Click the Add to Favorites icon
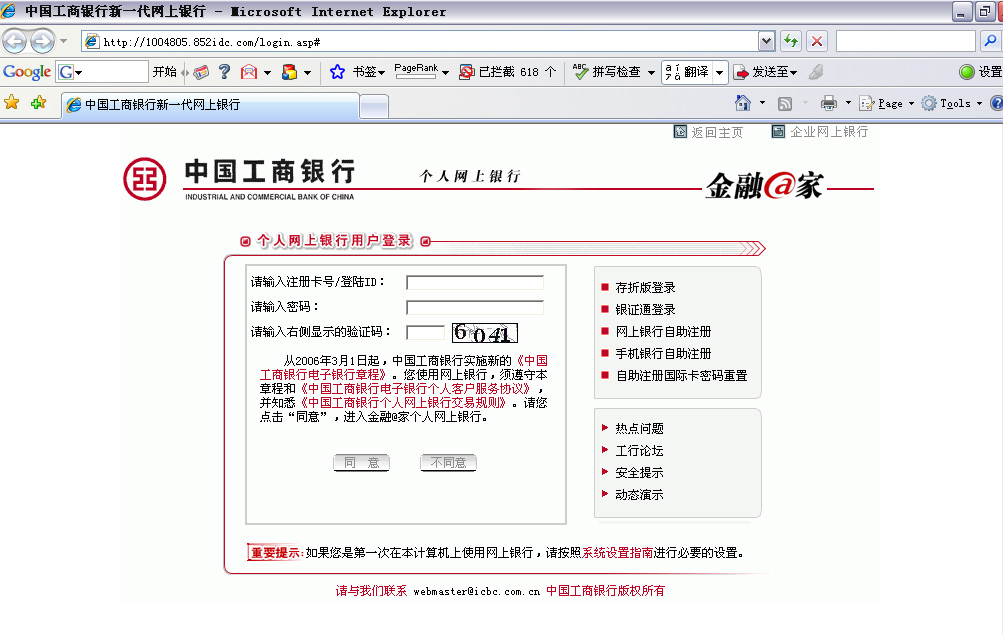Viewport: 1003px width, 635px height. click(x=38, y=102)
